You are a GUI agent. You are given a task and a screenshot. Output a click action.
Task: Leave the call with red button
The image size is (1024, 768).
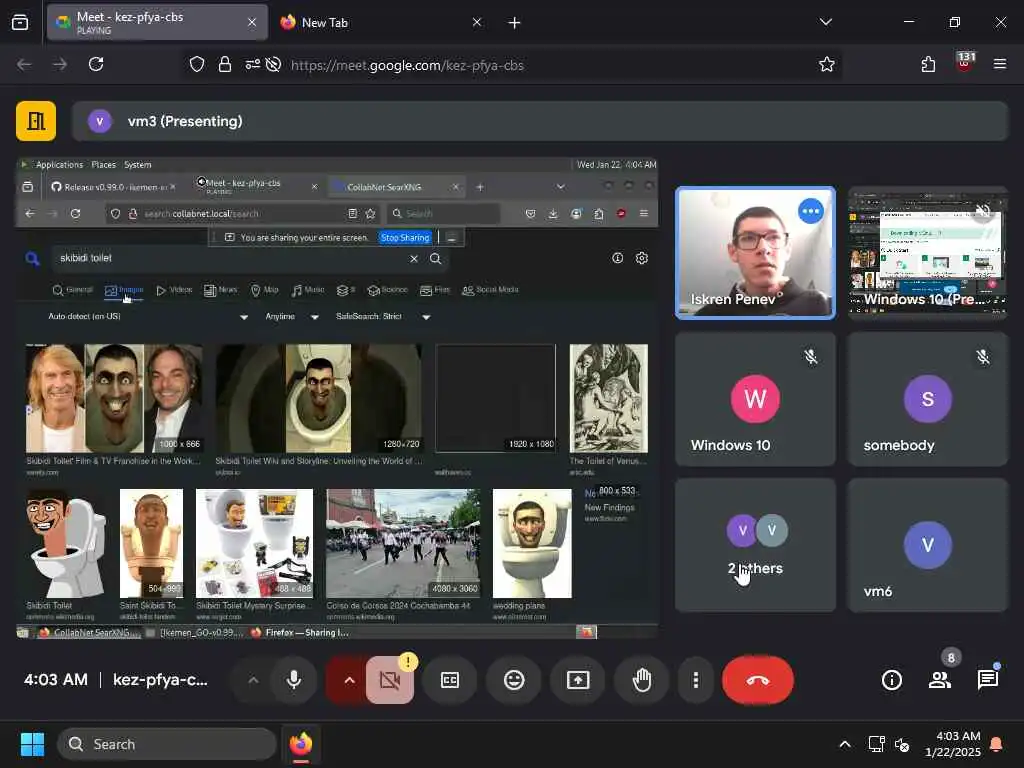[758, 680]
